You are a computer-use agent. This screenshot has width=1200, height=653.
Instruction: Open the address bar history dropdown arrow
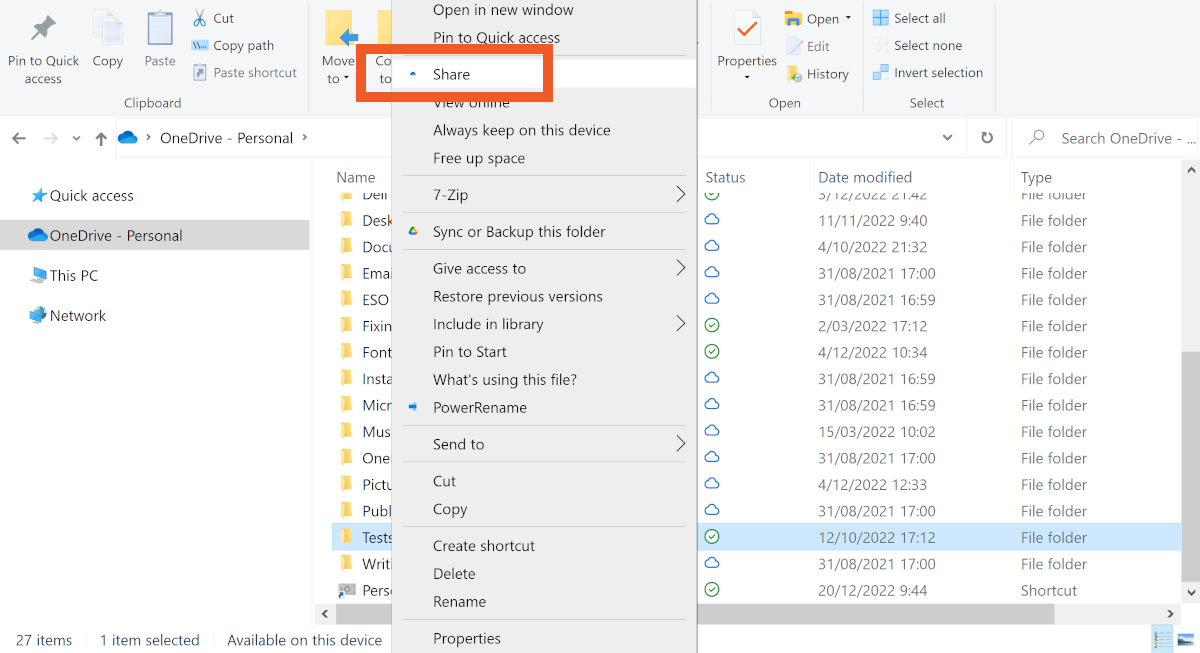(x=948, y=138)
